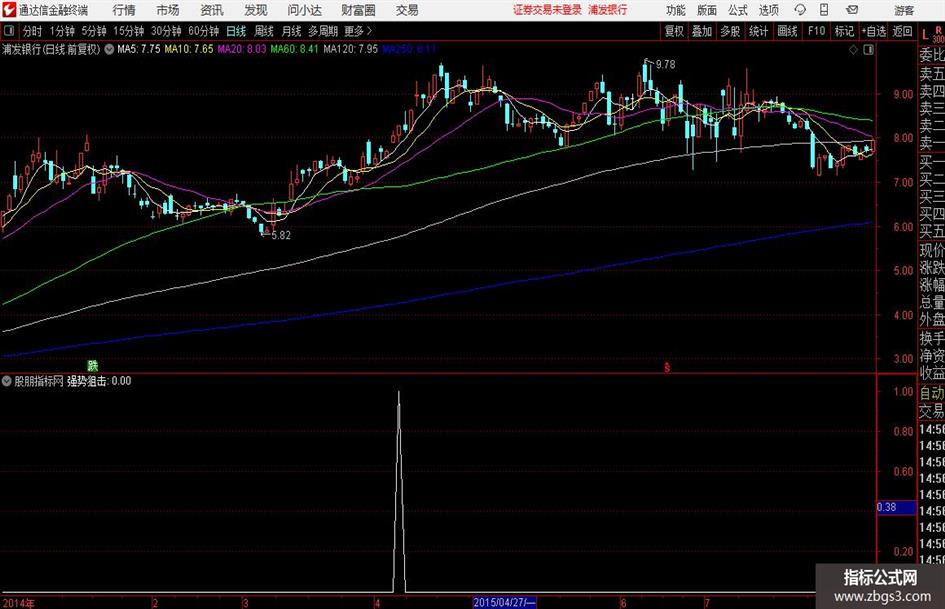The height and width of the screenshot is (609, 945).
Task: Click the MA20: 8.03 indicator value
Action: coord(242,49)
